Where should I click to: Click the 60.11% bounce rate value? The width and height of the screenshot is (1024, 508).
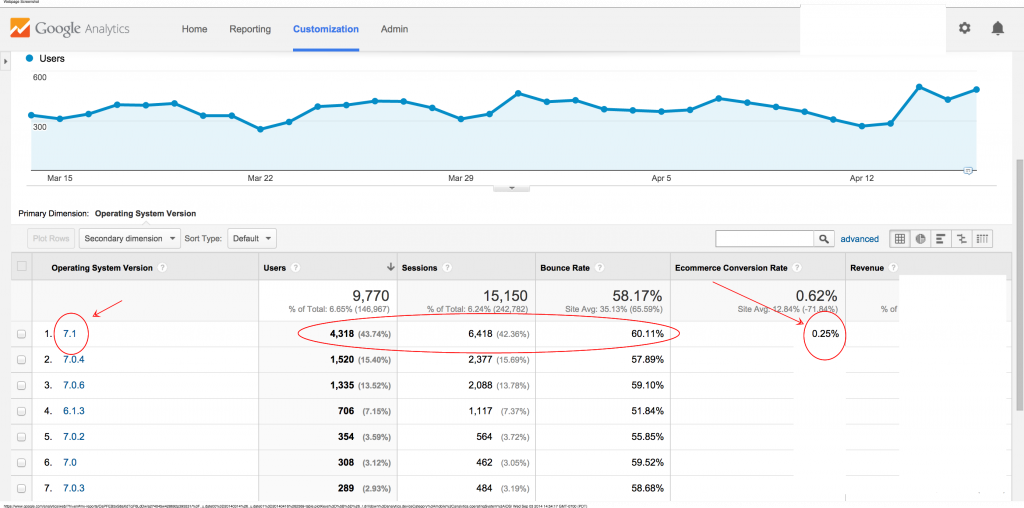[x=648, y=334]
